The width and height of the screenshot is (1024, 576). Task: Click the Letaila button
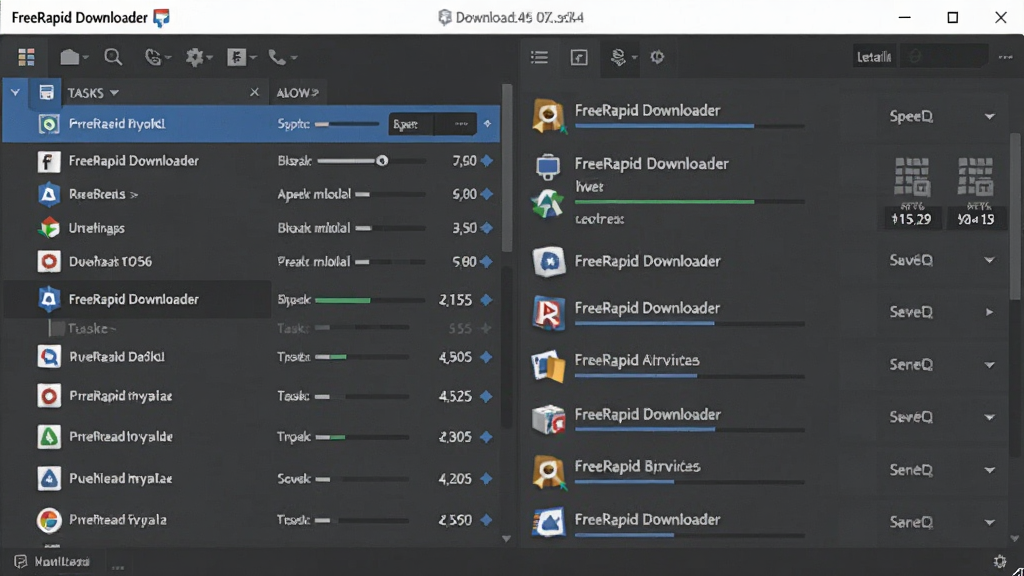click(x=874, y=57)
